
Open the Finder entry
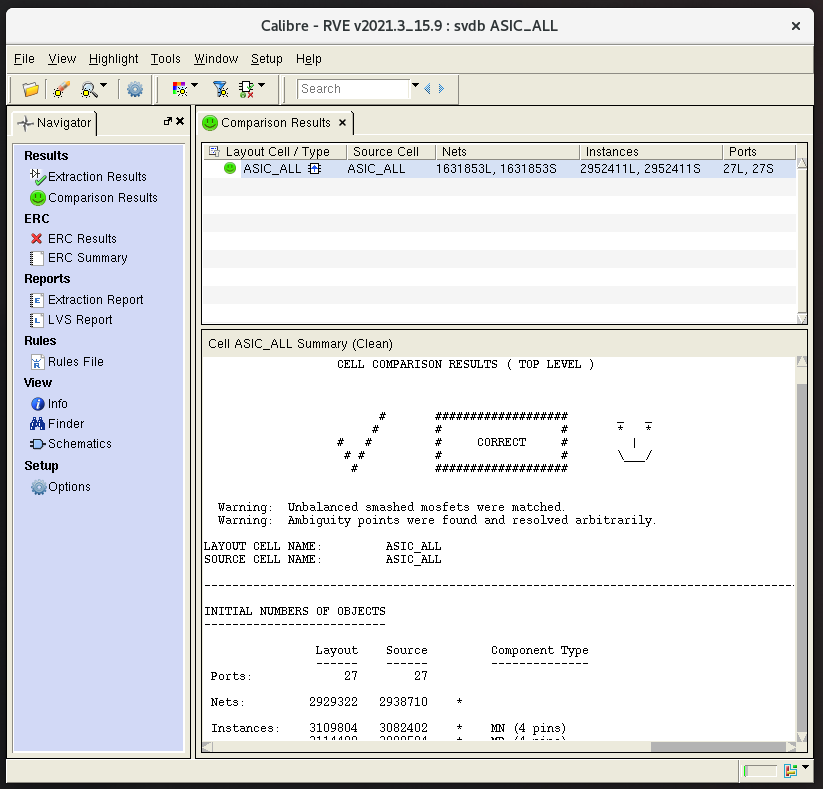pos(57,424)
